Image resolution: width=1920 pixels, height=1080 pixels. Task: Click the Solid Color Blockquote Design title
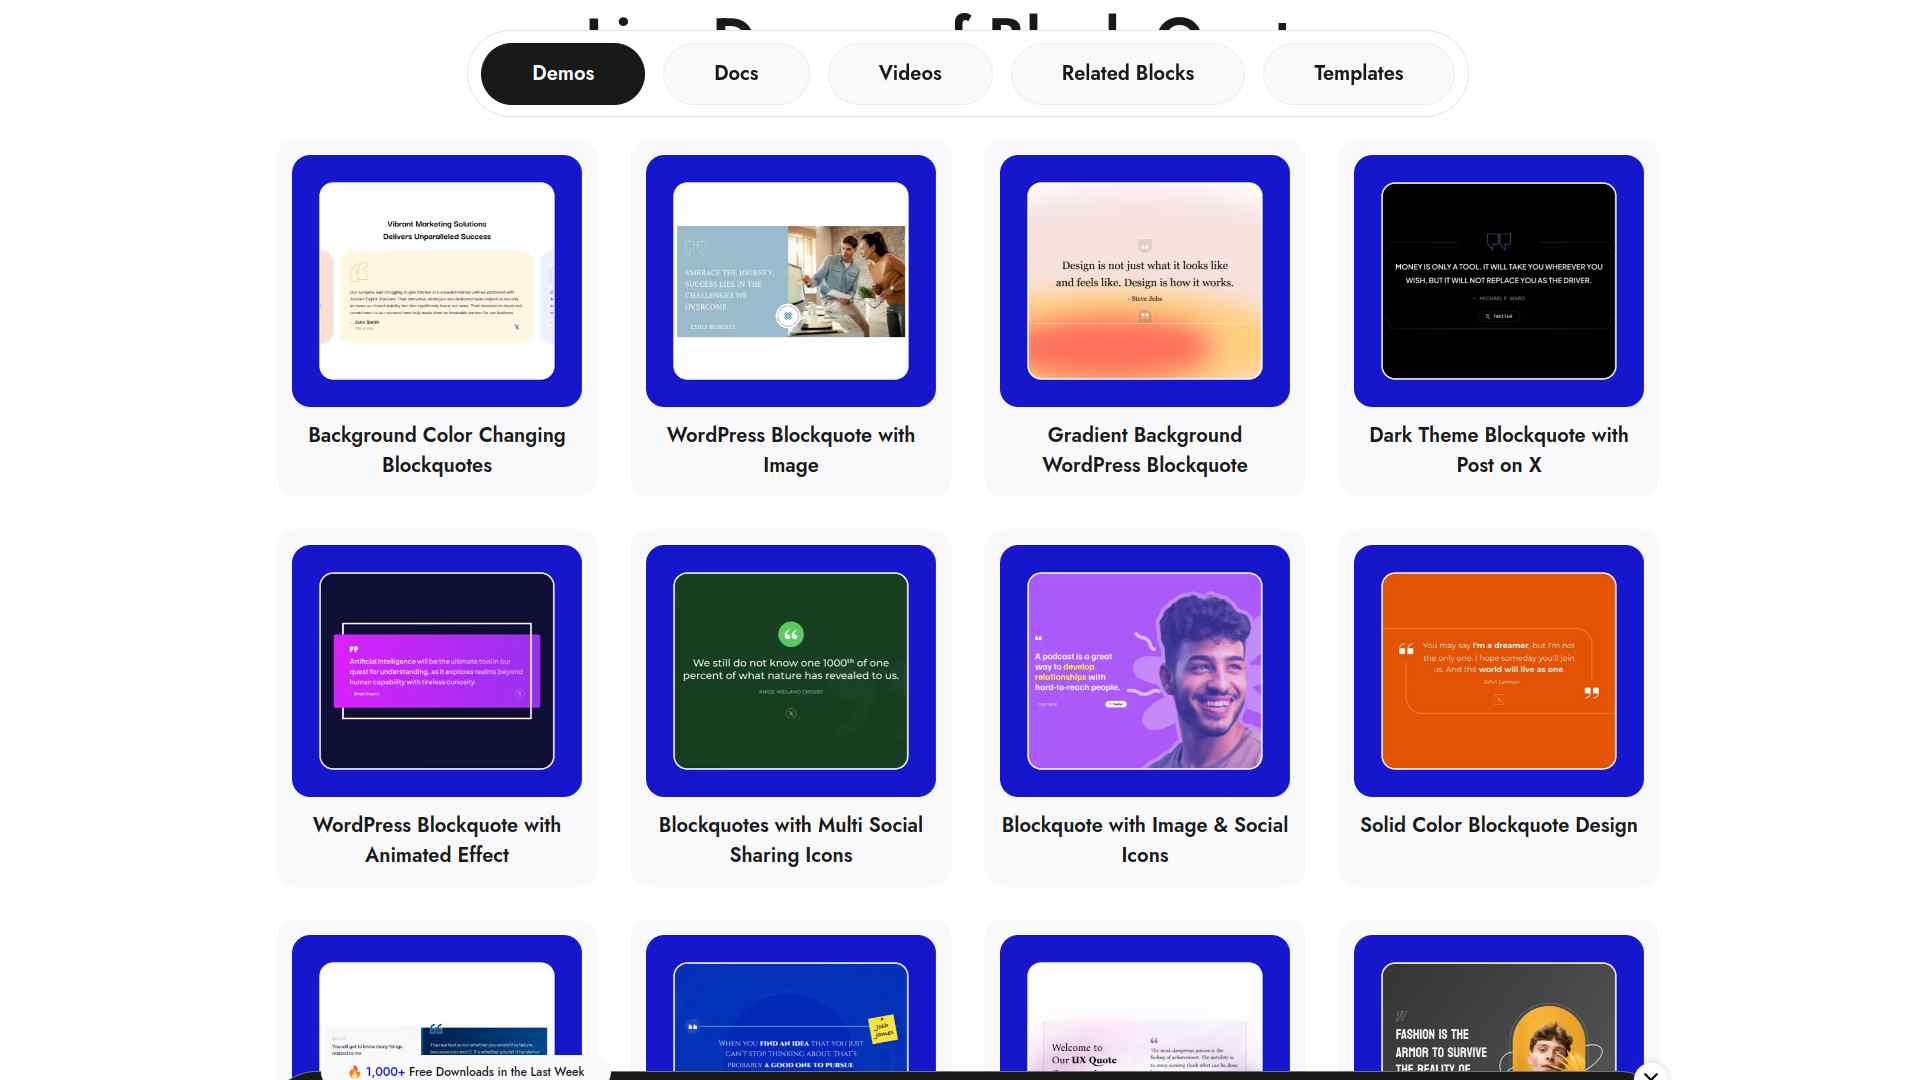[x=1498, y=825]
